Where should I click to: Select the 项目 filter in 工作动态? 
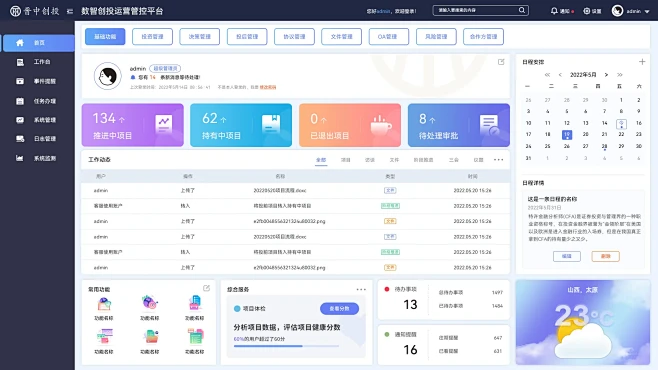(345, 160)
